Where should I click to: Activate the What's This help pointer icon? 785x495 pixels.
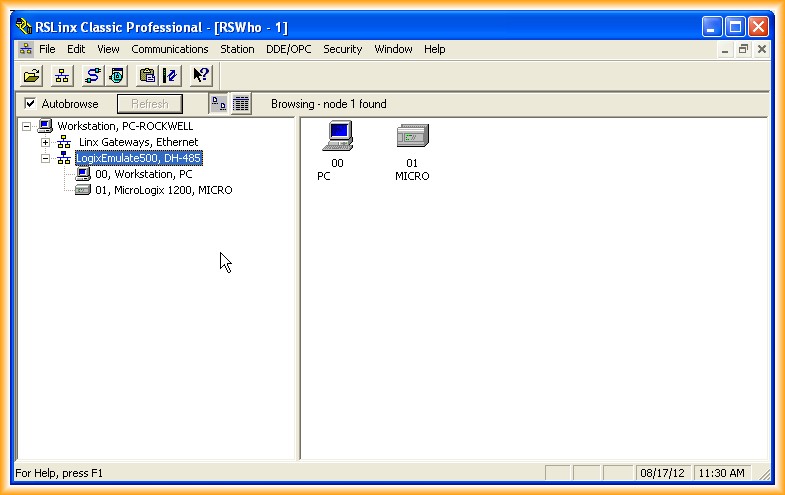tap(201, 75)
